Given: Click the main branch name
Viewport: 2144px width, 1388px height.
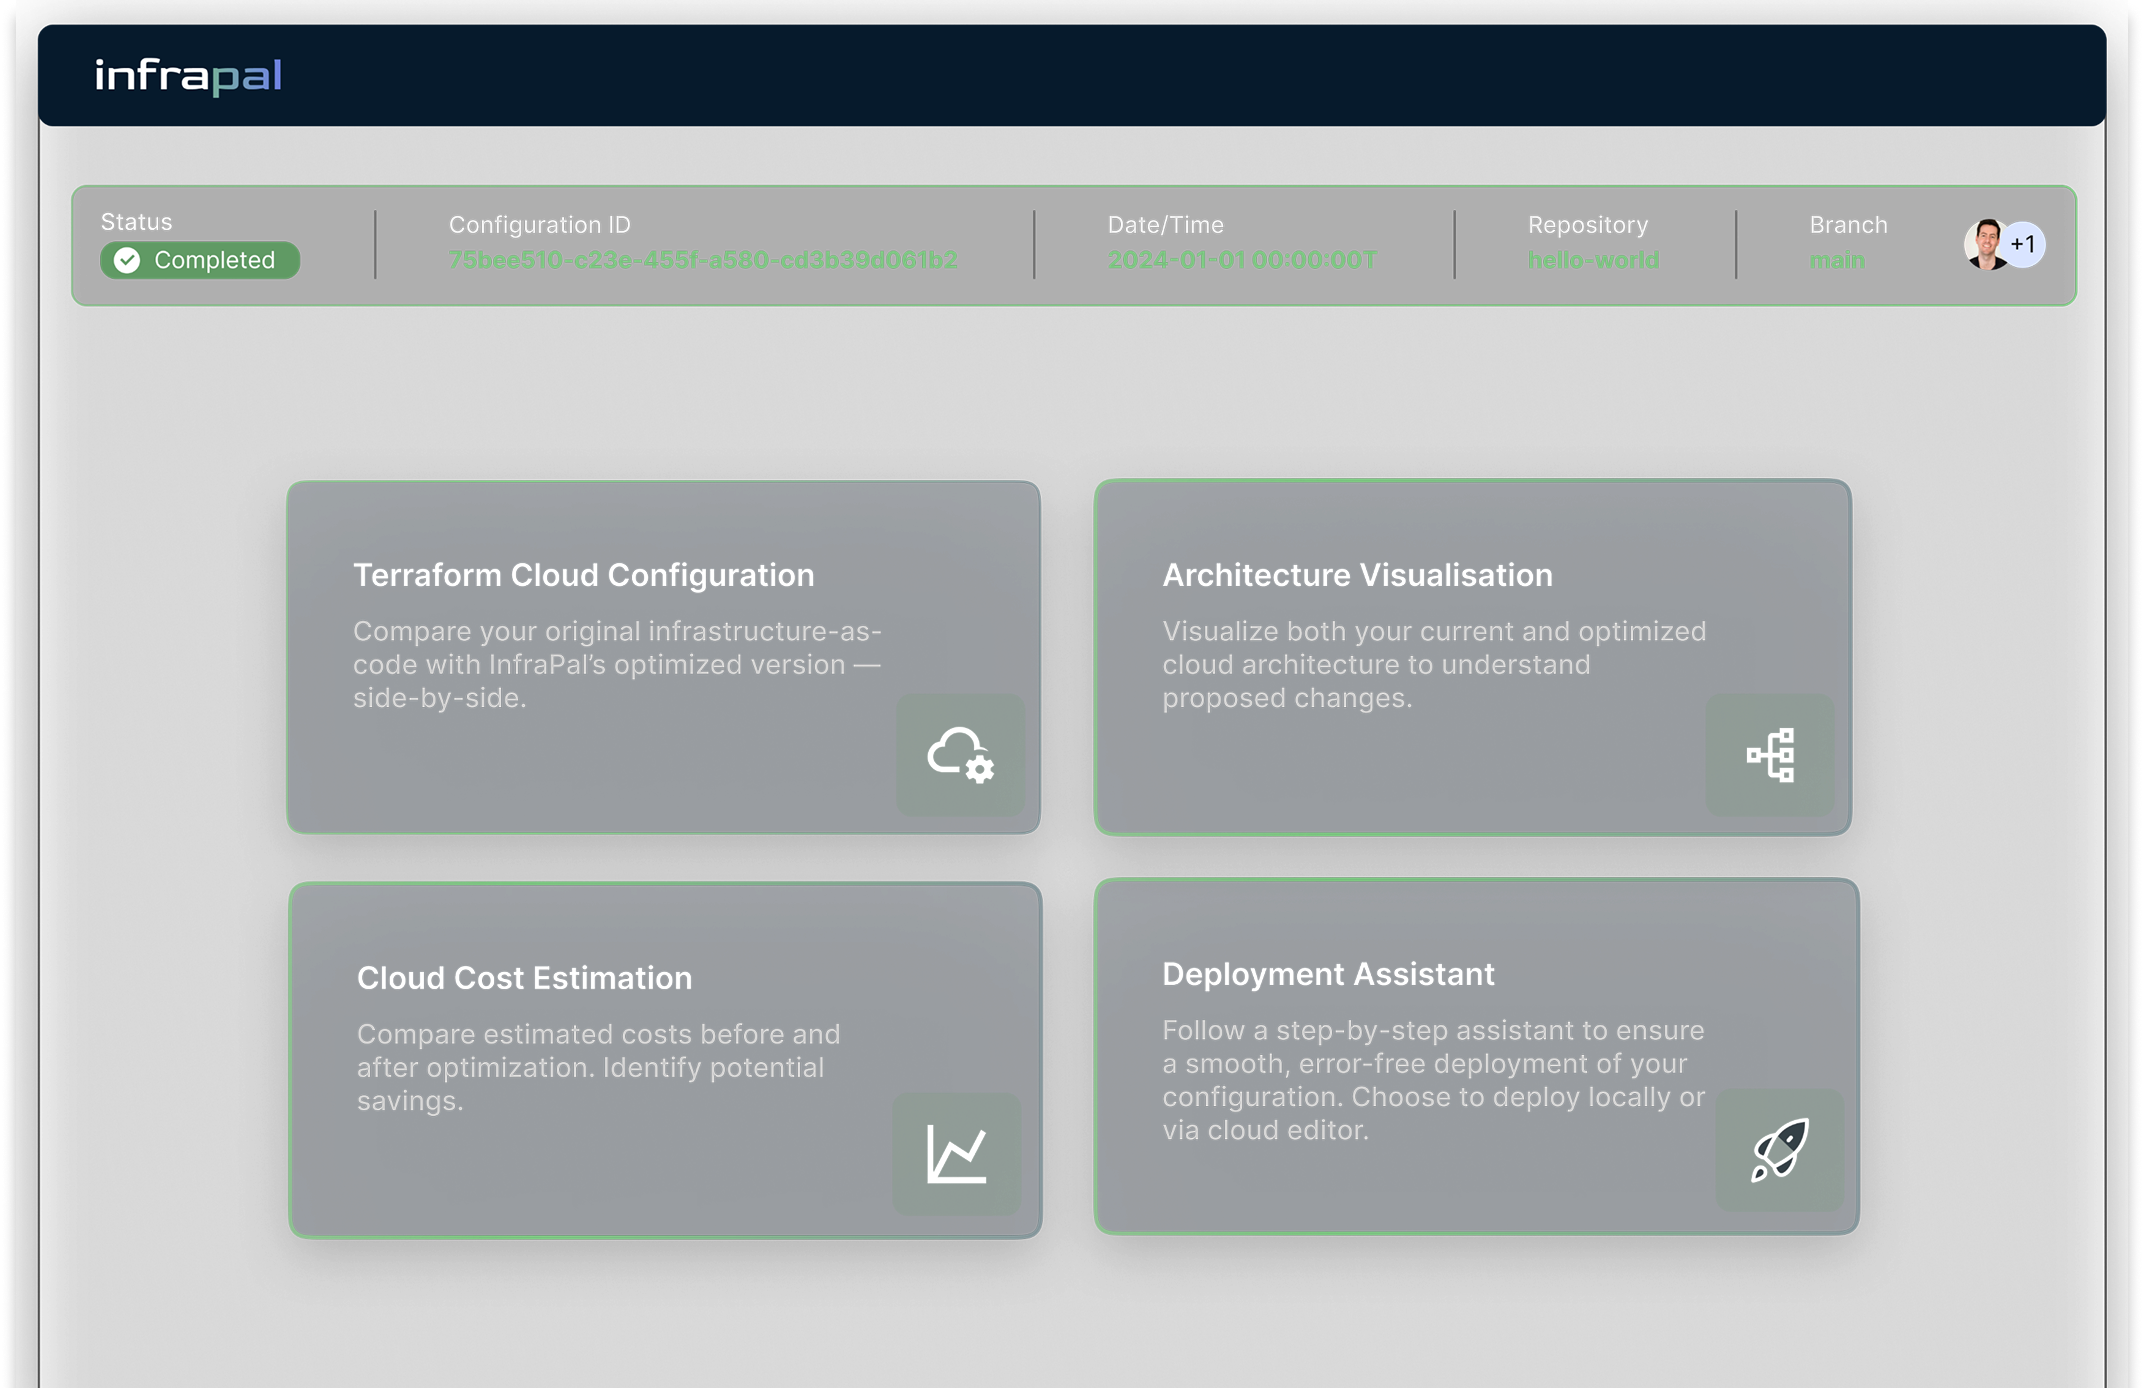Looking at the screenshot, I should tap(1836, 260).
